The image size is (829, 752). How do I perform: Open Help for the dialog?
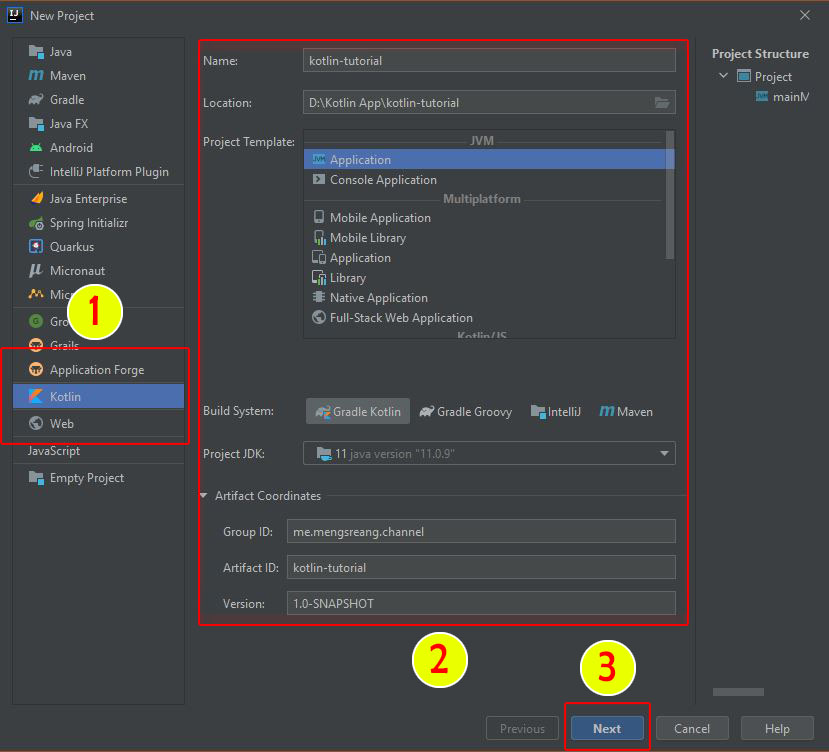tap(777, 728)
